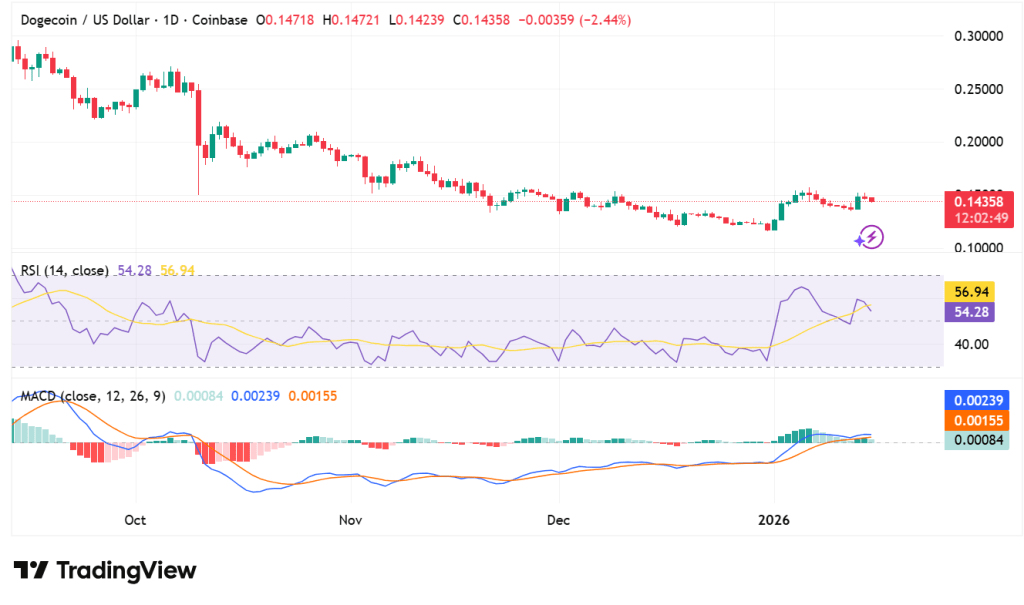
Task: Click the orange signal value 0.00155 in legend
Action: [x=313, y=396]
